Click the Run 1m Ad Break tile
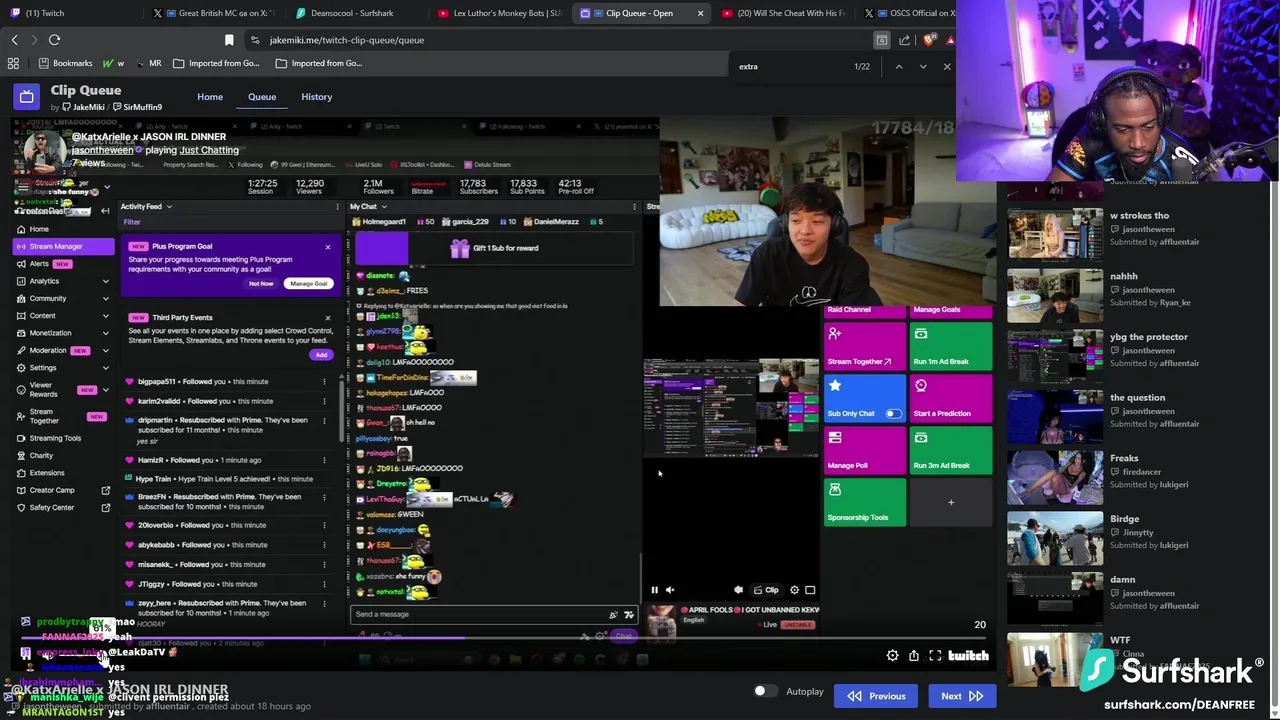The width and height of the screenshot is (1280, 720). click(x=951, y=345)
